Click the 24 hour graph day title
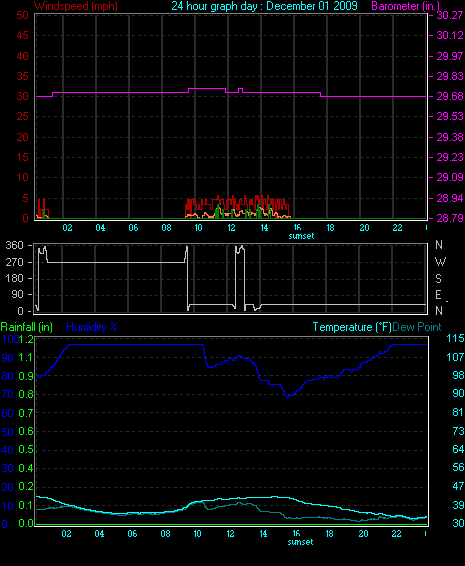This screenshot has height=566, width=465. (x=264, y=6)
